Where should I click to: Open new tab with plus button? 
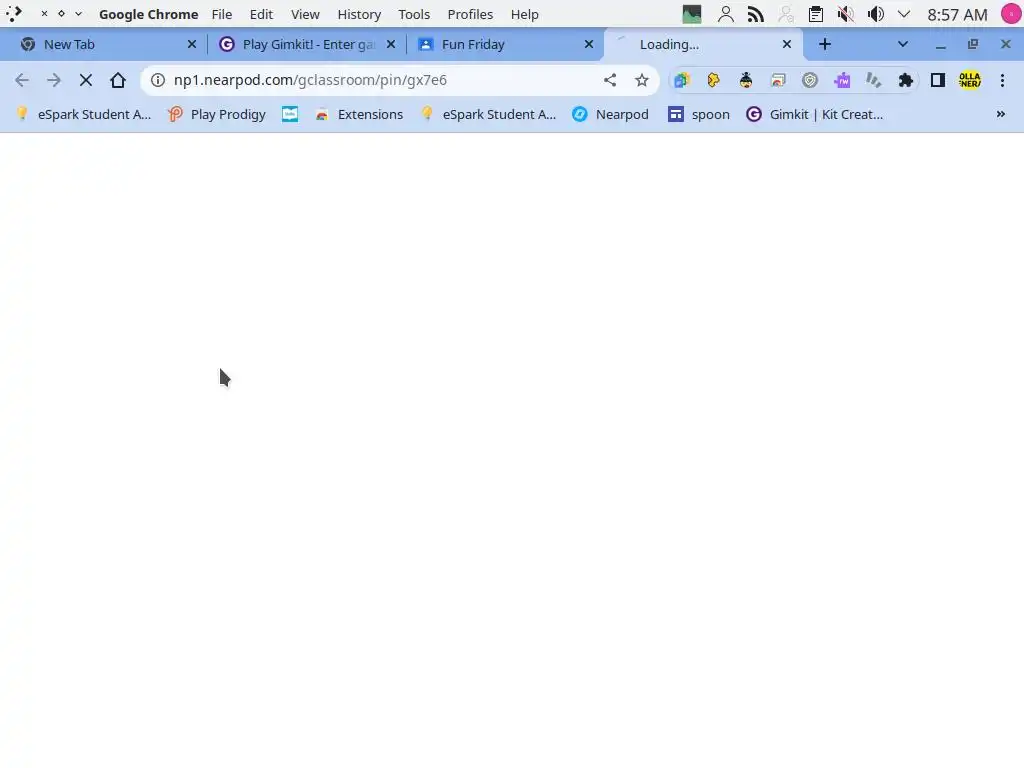click(x=825, y=44)
